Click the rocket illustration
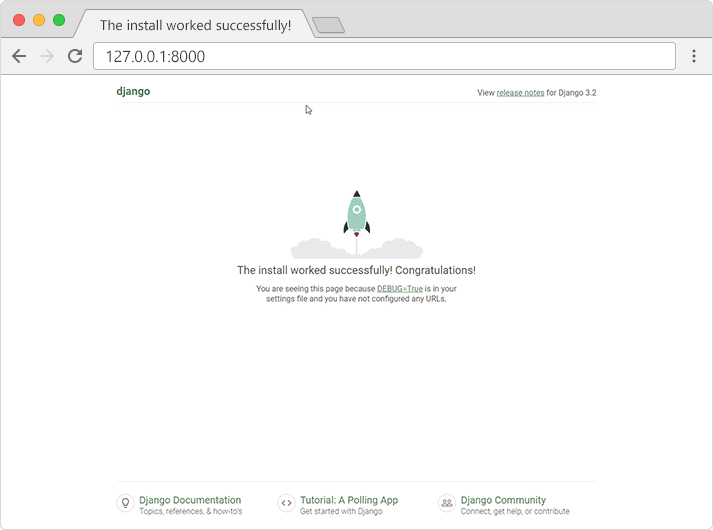 pos(356,214)
